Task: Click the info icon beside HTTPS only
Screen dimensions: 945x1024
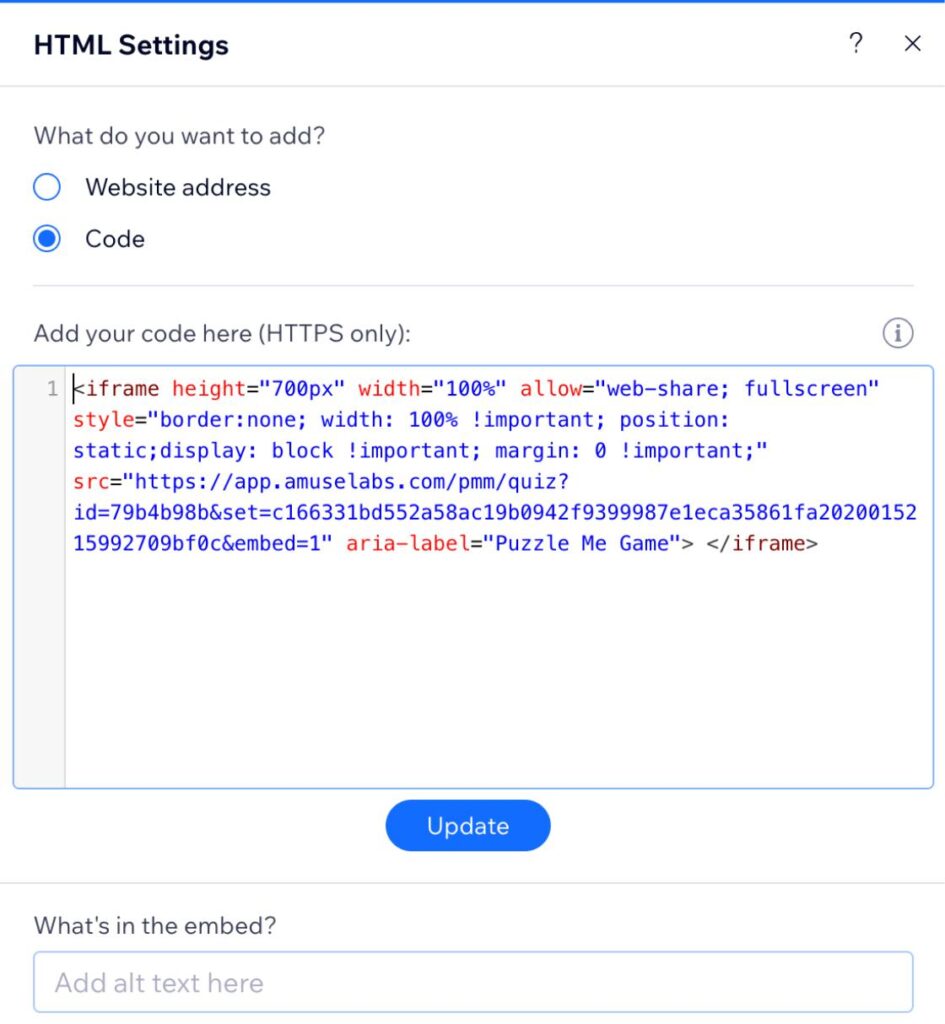Action: tap(897, 334)
